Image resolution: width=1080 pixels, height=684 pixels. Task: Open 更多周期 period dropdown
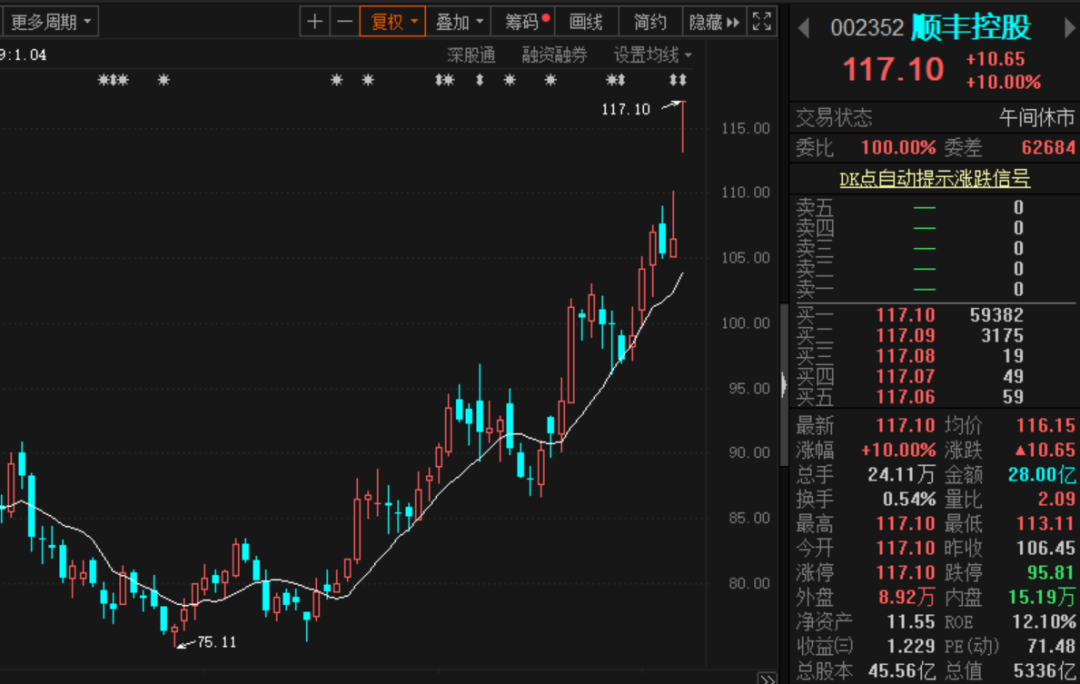(50, 22)
